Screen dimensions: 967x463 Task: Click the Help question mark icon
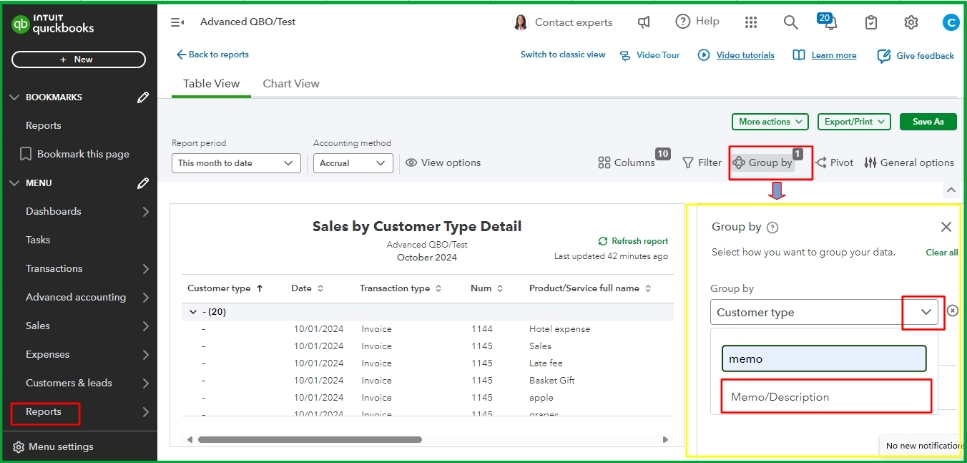click(x=683, y=21)
